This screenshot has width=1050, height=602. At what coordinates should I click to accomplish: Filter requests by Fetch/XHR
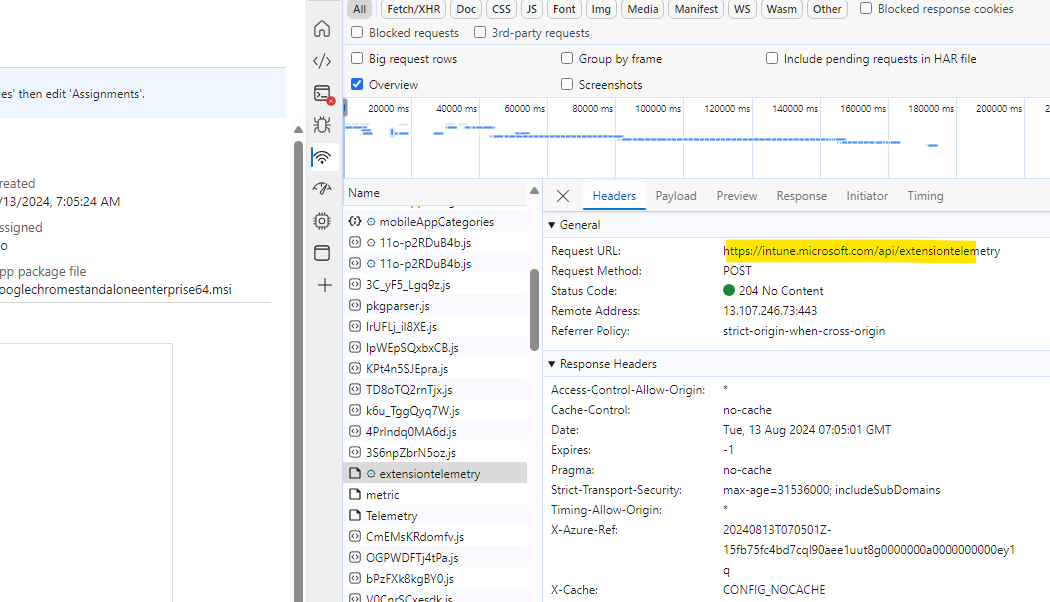pyautogui.click(x=413, y=9)
